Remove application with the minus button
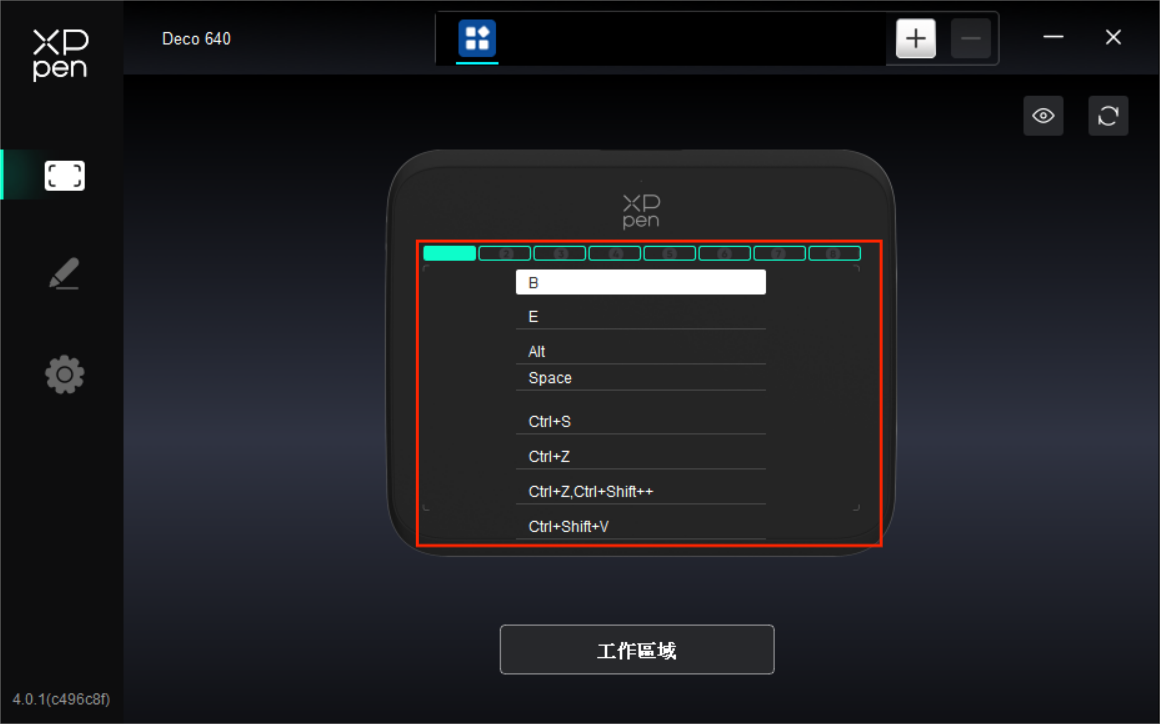Viewport: 1160px width, 724px height. coord(970,39)
